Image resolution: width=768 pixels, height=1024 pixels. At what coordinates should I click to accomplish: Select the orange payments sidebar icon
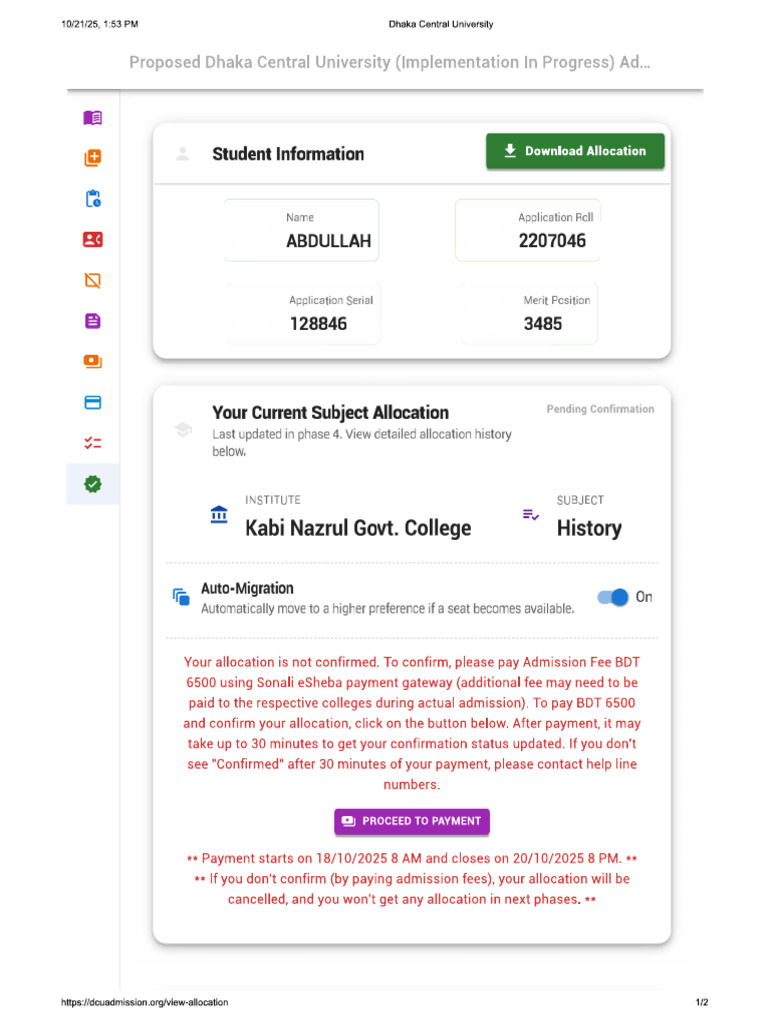click(x=93, y=362)
